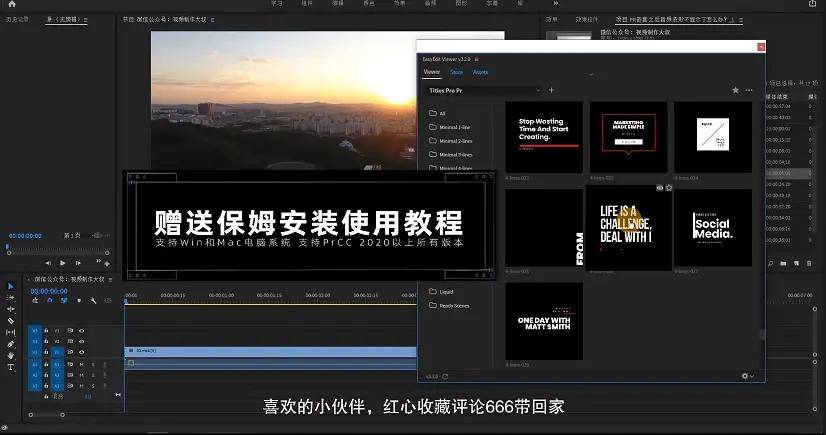Toggle timeline Snap magnet icon

[50, 301]
